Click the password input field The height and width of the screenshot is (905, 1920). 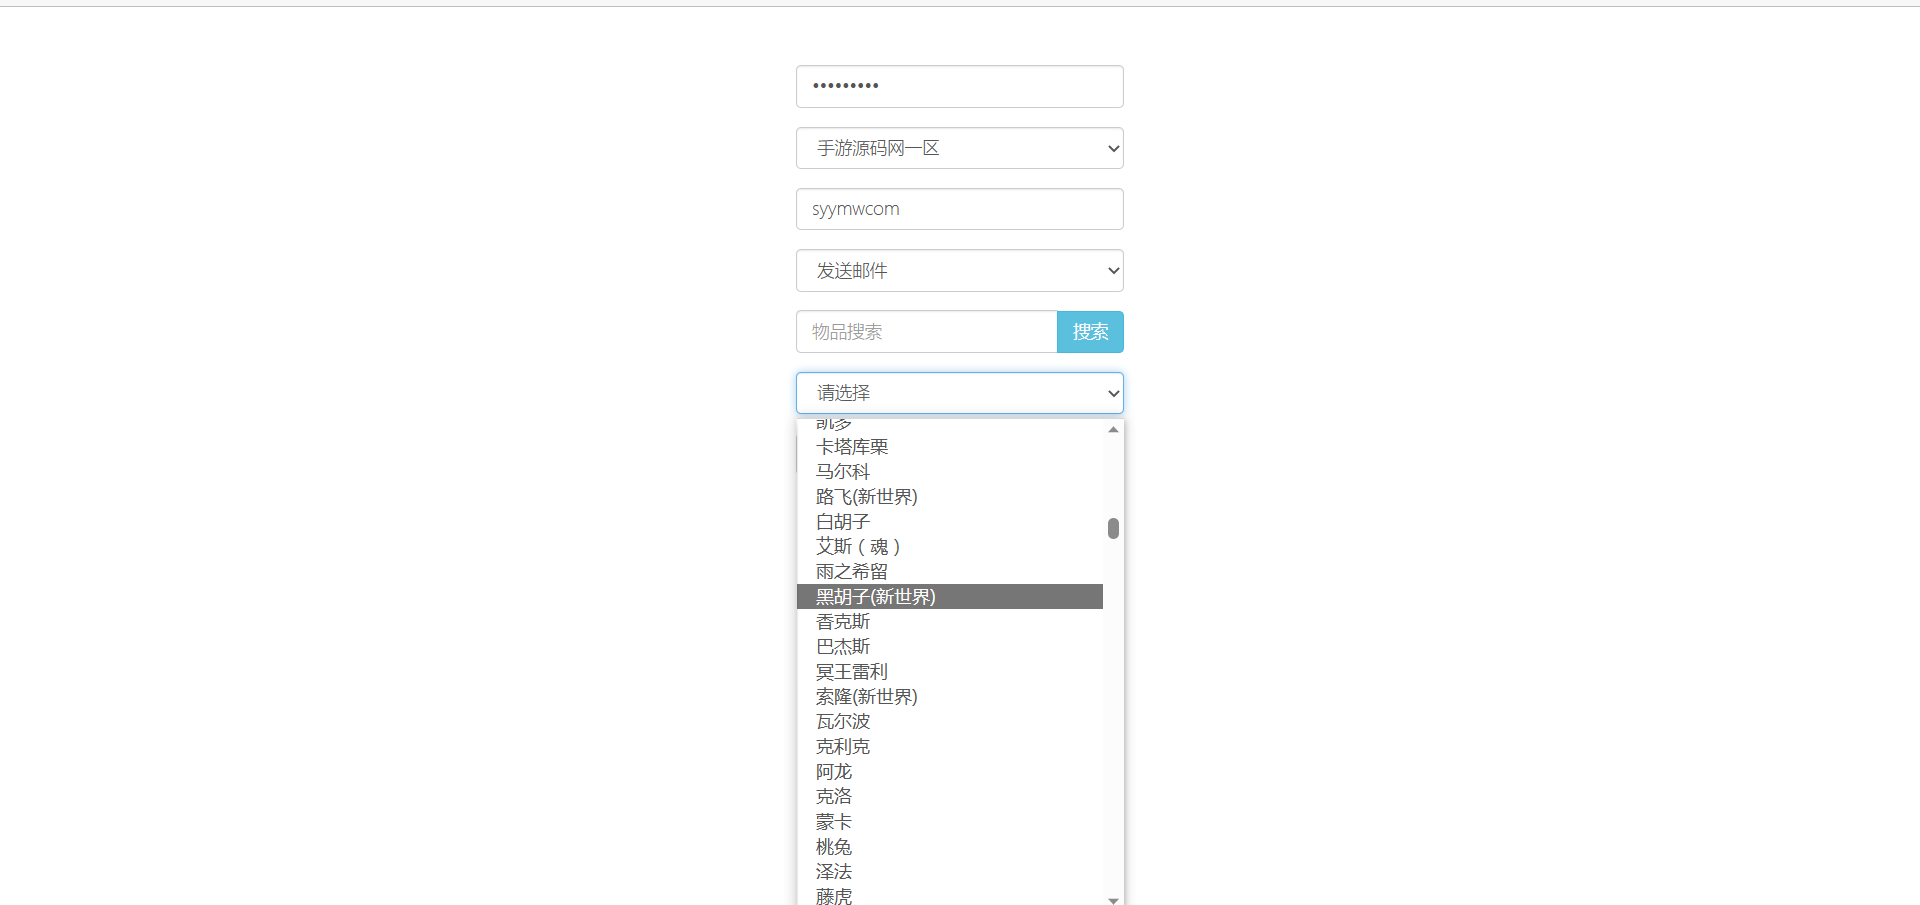(x=959, y=86)
